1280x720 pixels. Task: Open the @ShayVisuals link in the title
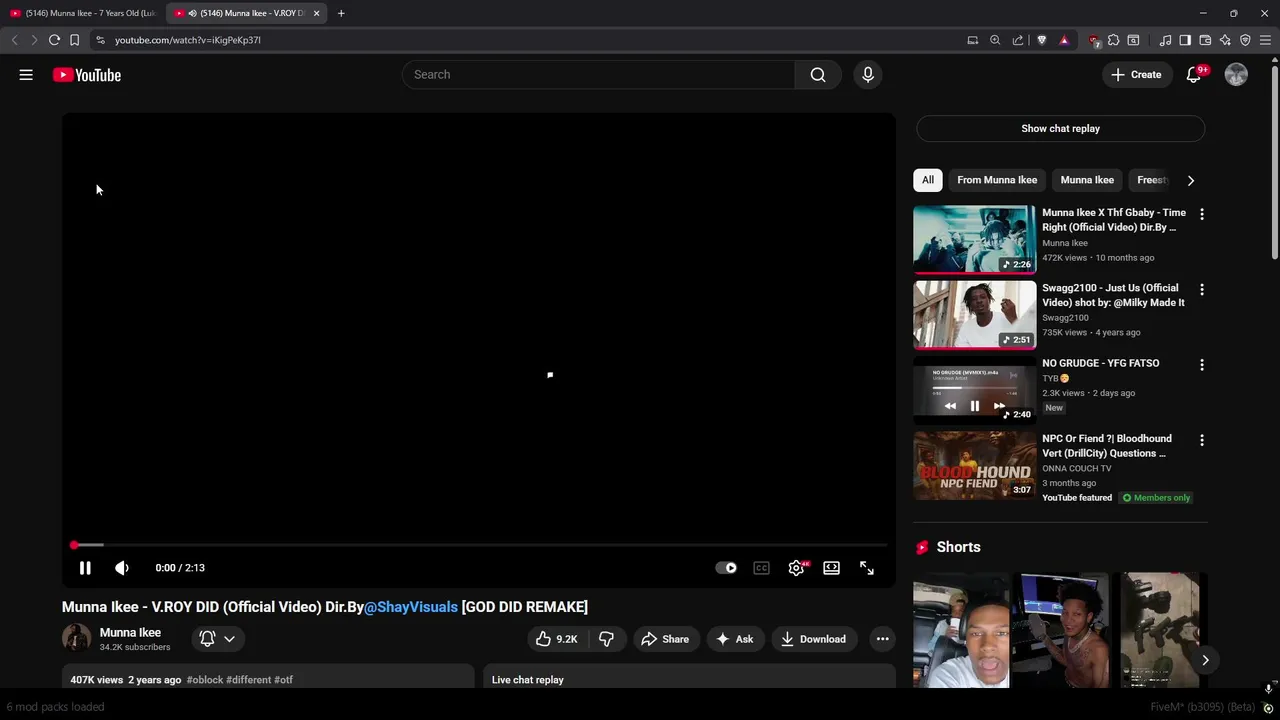(411, 607)
